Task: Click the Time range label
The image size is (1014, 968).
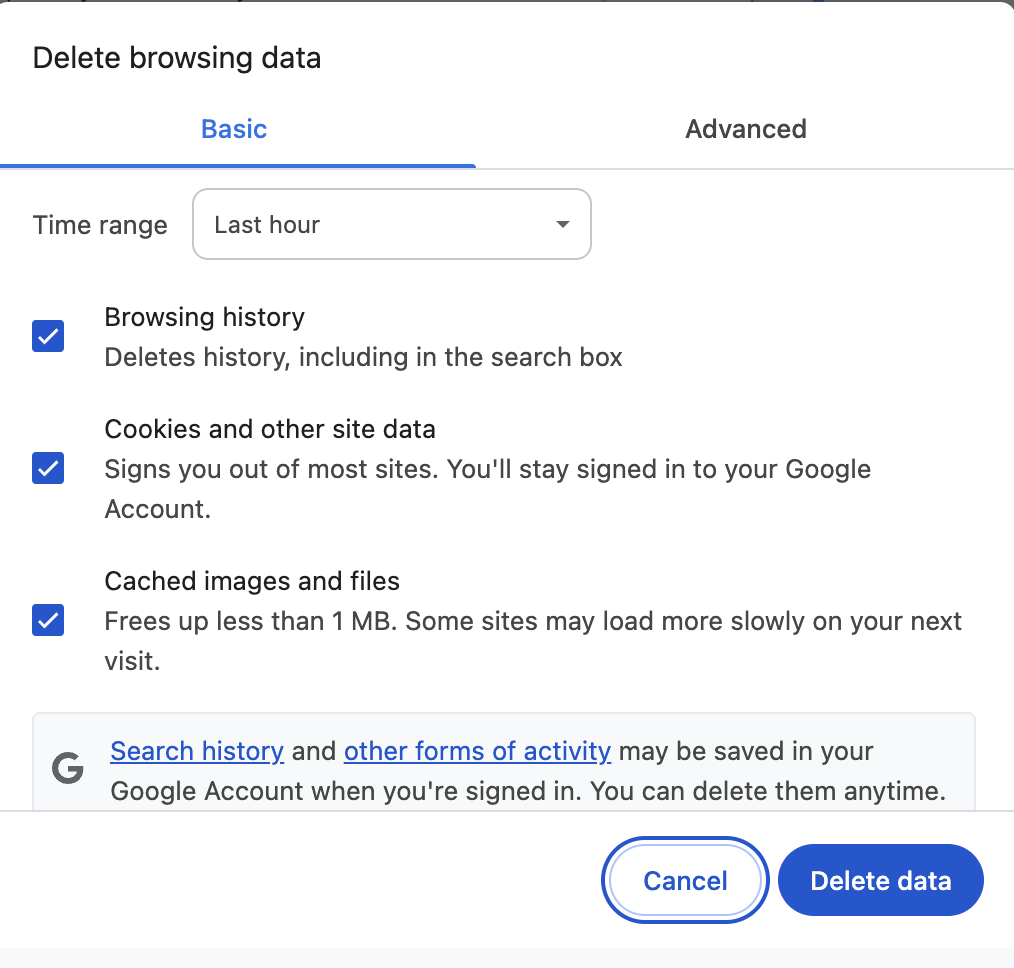Action: (100, 225)
